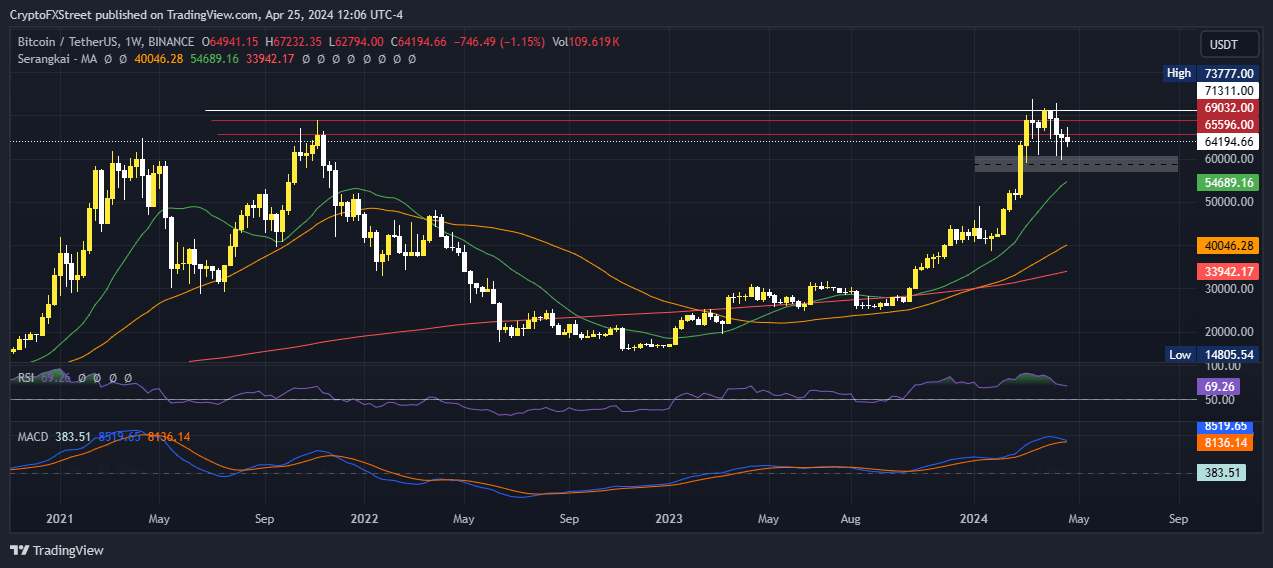Image resolution: width=1273 pixels, height=568 pixels.
Task: Click the change value −746.49 (−1.15%)
Action: point(498,42)
